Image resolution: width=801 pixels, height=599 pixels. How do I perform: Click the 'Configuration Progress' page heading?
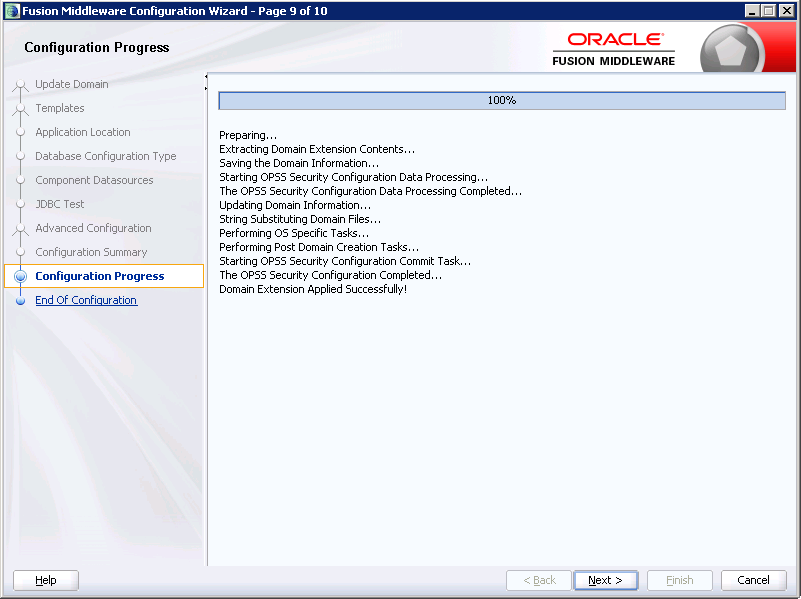pyautogui.click(x=97, y=47)
